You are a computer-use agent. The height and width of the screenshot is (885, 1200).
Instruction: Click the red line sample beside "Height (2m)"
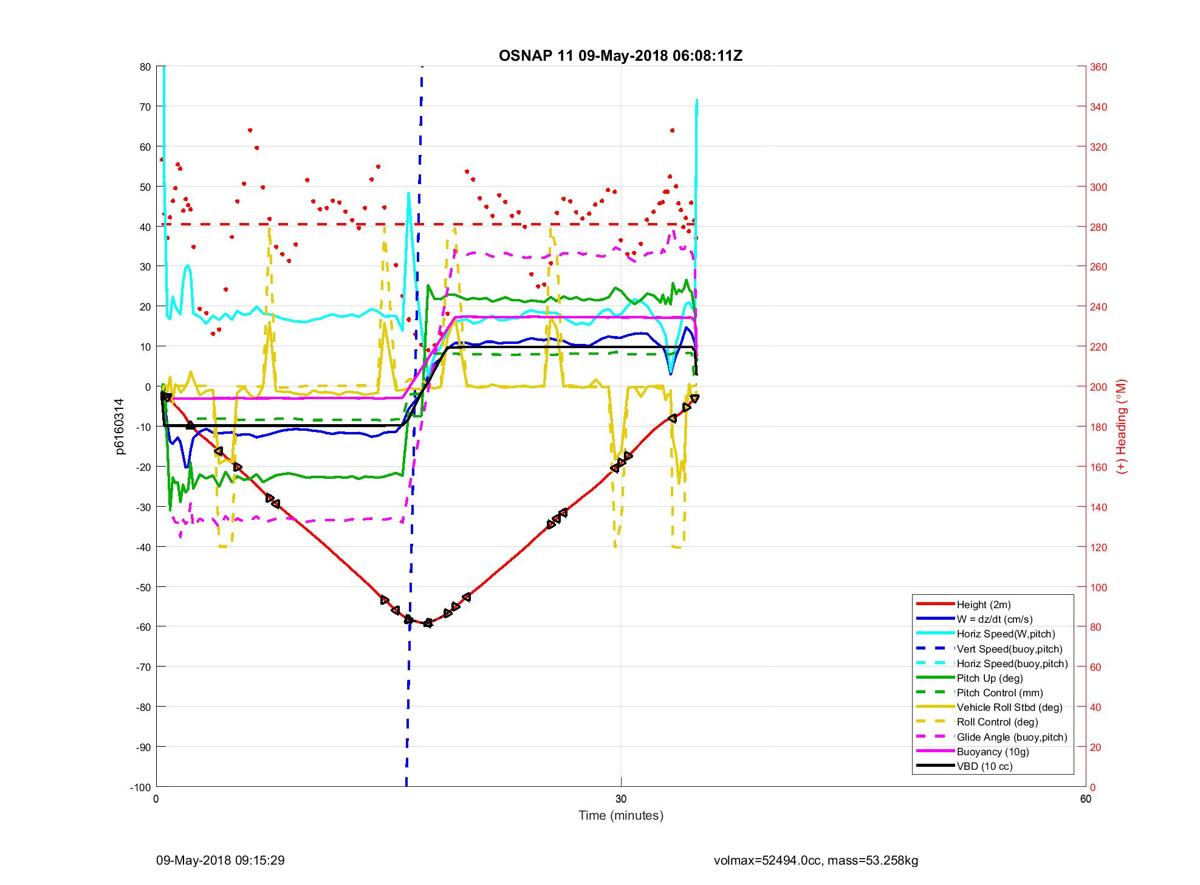pos(934,605)
